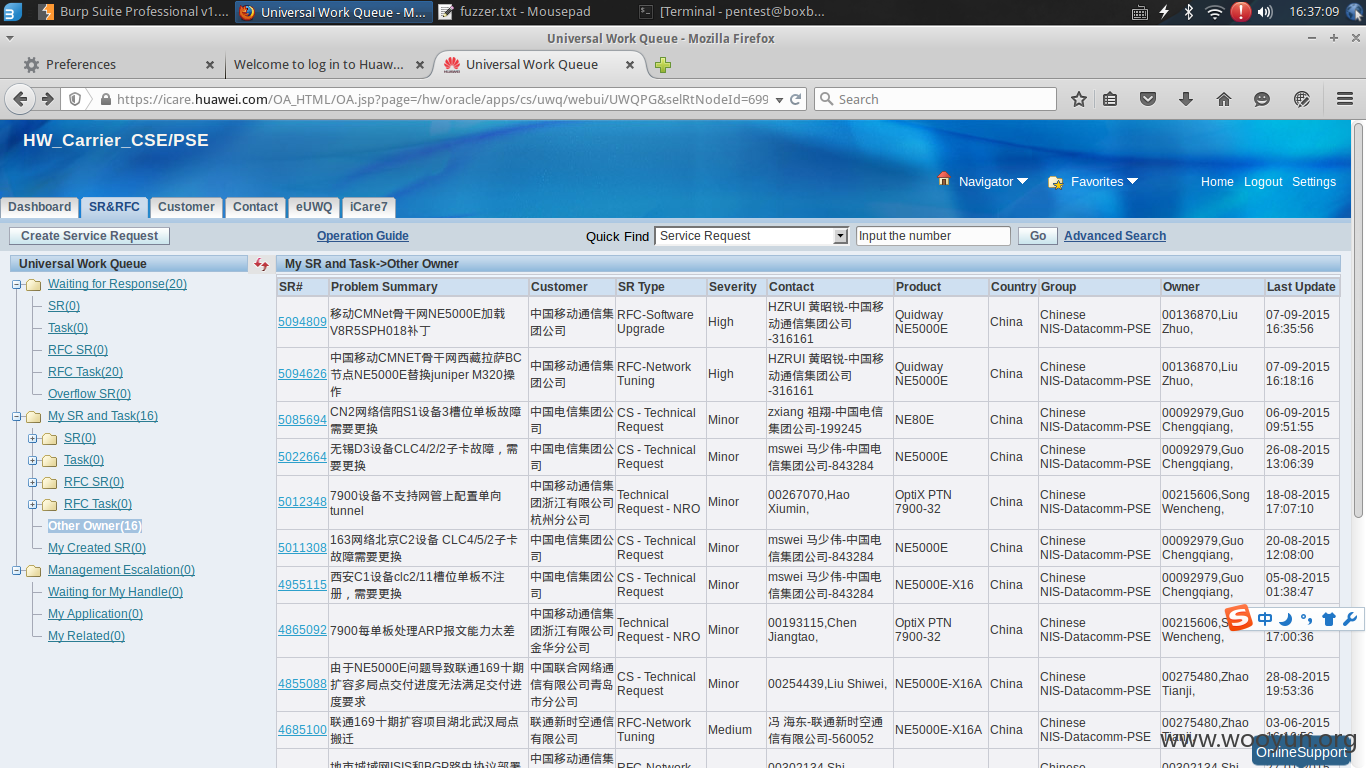
Task: Switch to the iCare7 tab
Action: pos(369,207)
